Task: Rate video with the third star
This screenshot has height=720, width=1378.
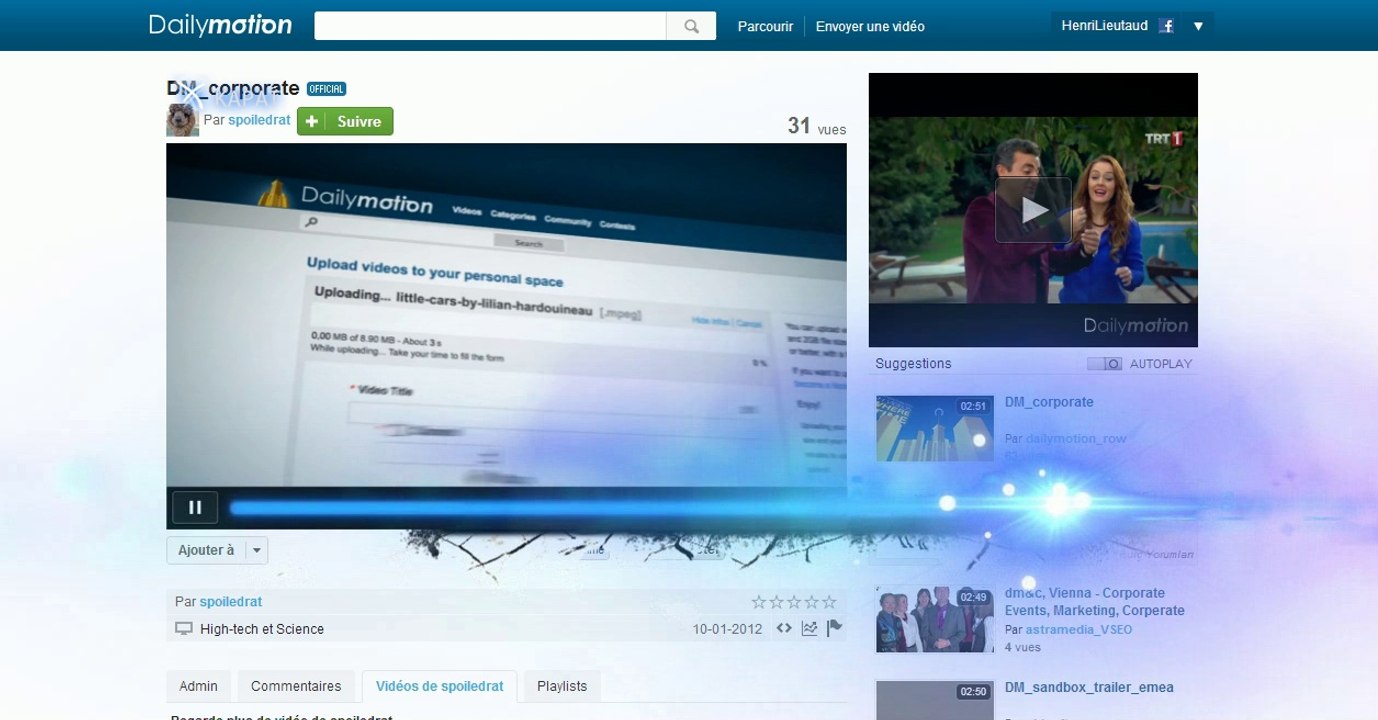Action: point(794,602)
